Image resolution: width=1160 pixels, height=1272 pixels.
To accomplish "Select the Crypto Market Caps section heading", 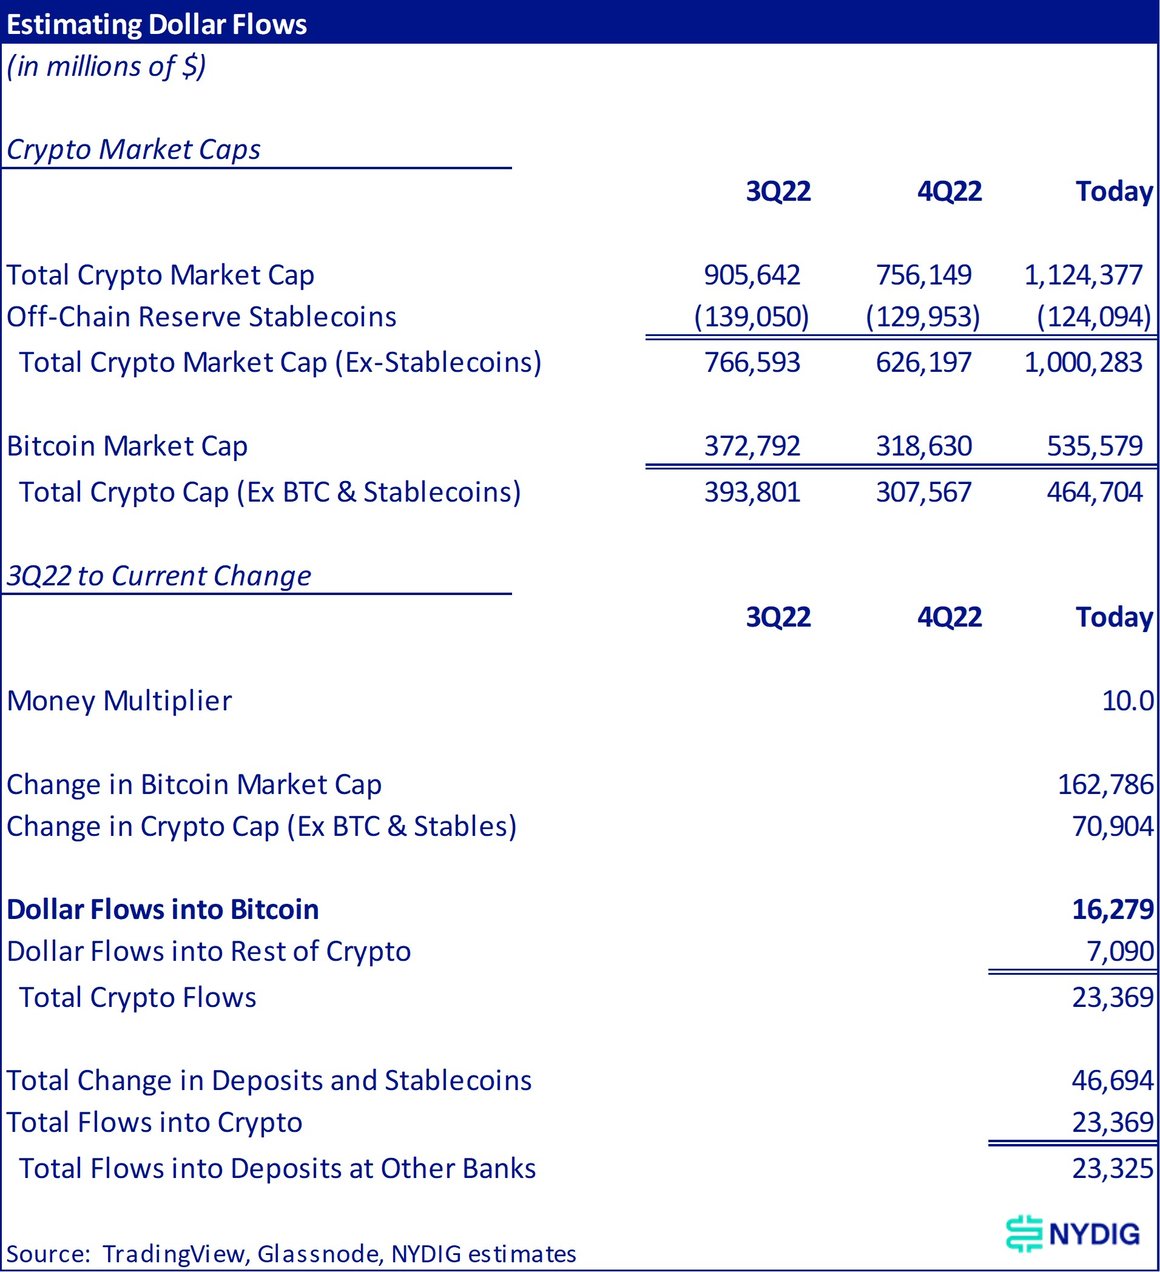I will click(x=133, y=150).
